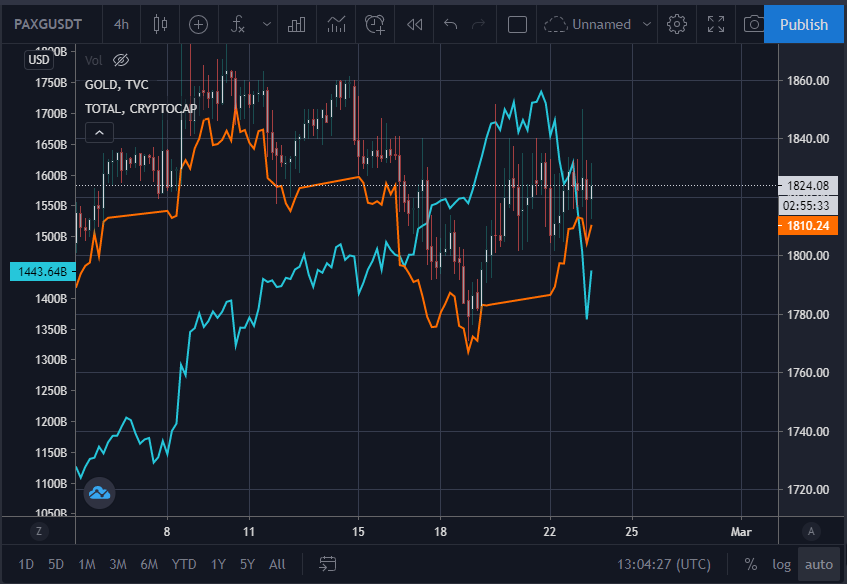Click the 22 date axis label
Viewport: 847px width, 584px height.
click(549, 532)
